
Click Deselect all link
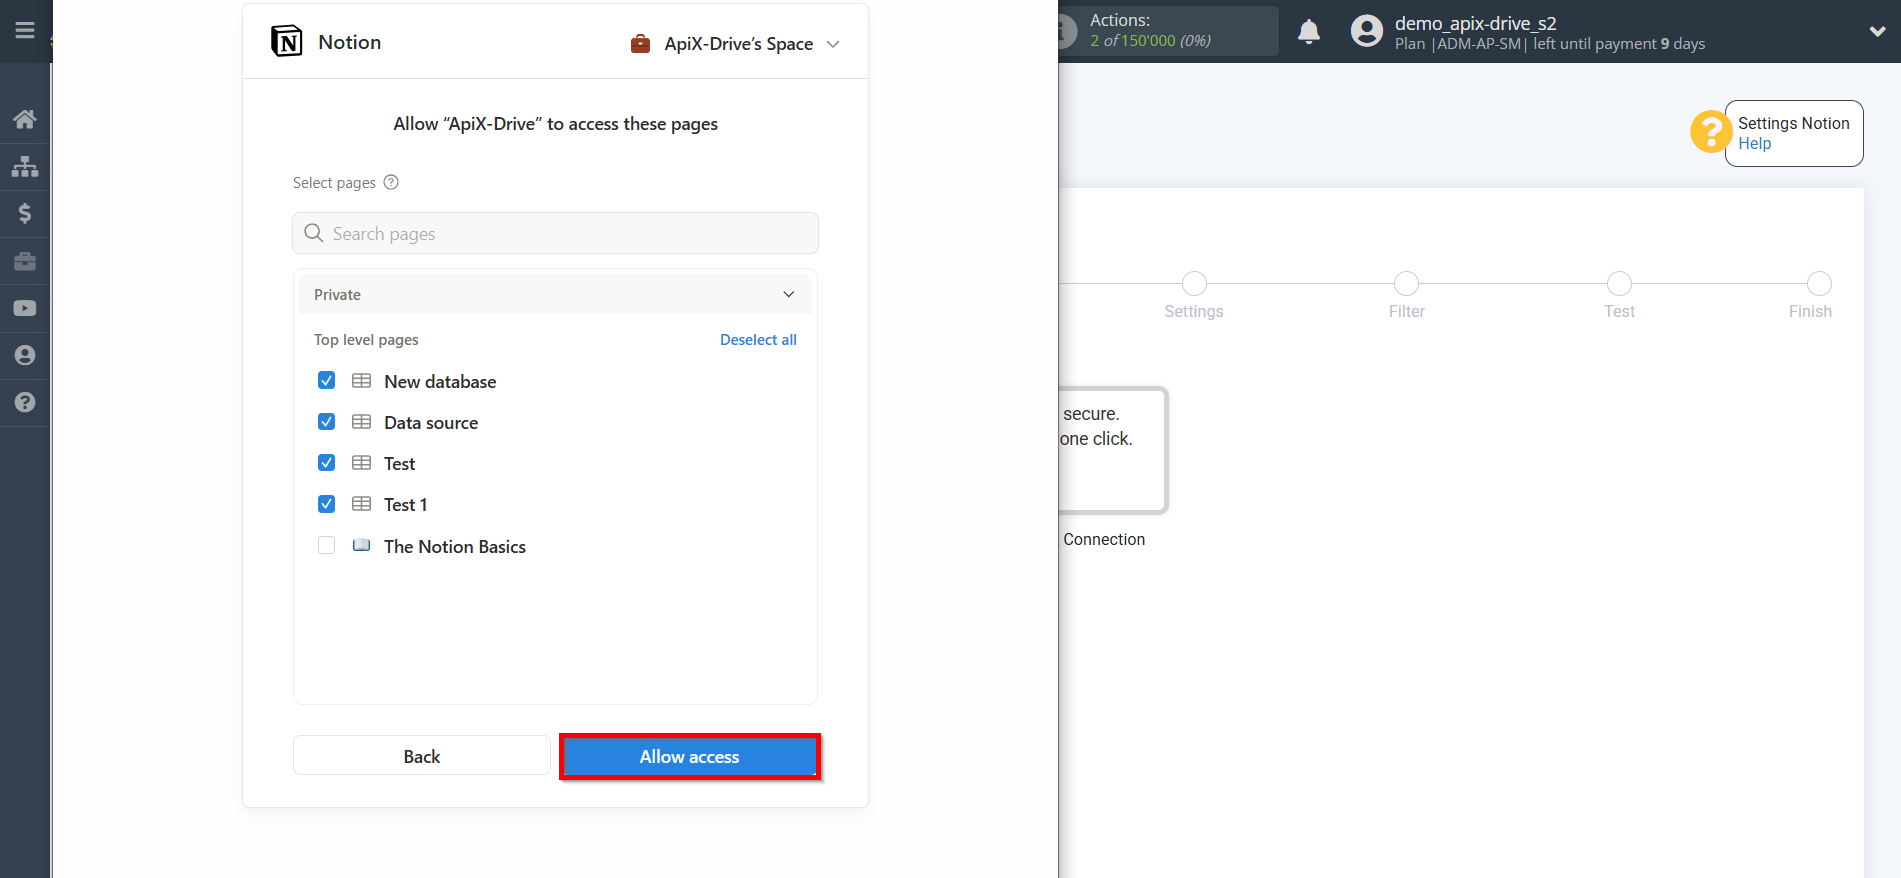point(758,340)
